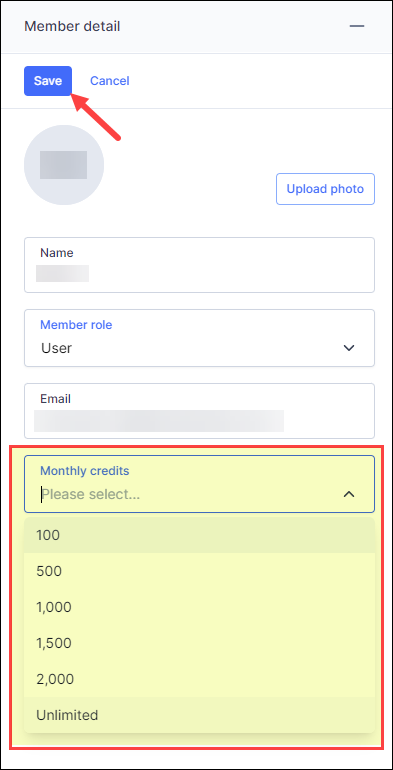Image resolution: width=393 pixels, height=770 pixels.
Task: Select the member avatar placeholder
Action: click(64, 165)
